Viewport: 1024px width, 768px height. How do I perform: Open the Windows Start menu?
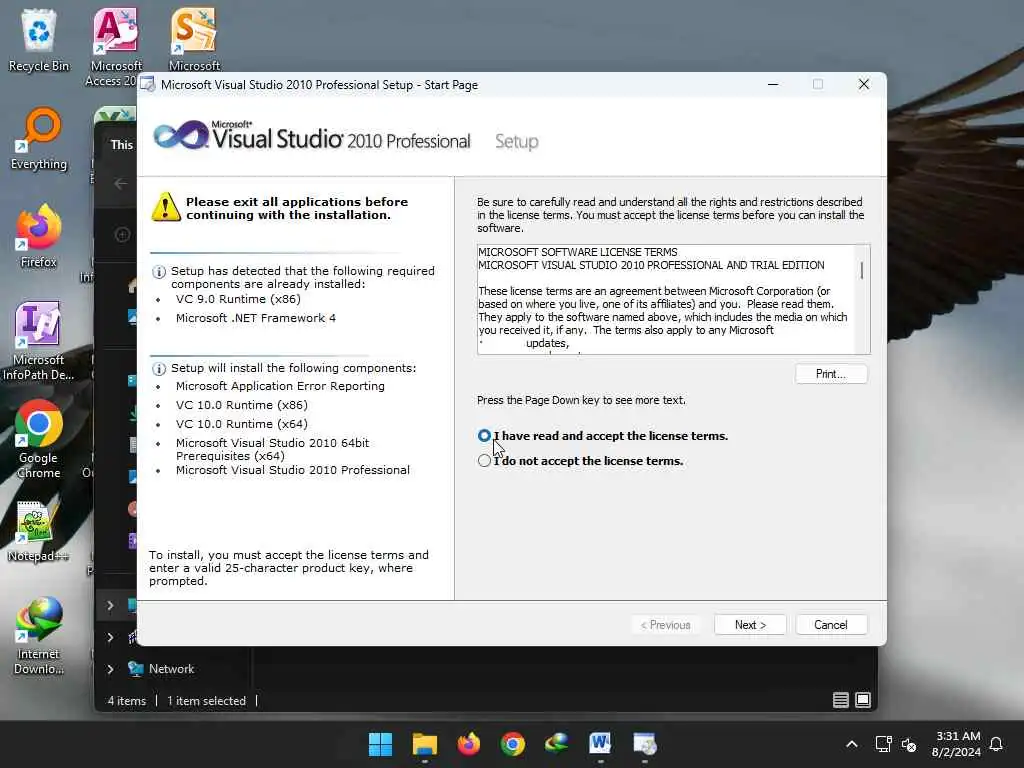[x=380, y=744]
